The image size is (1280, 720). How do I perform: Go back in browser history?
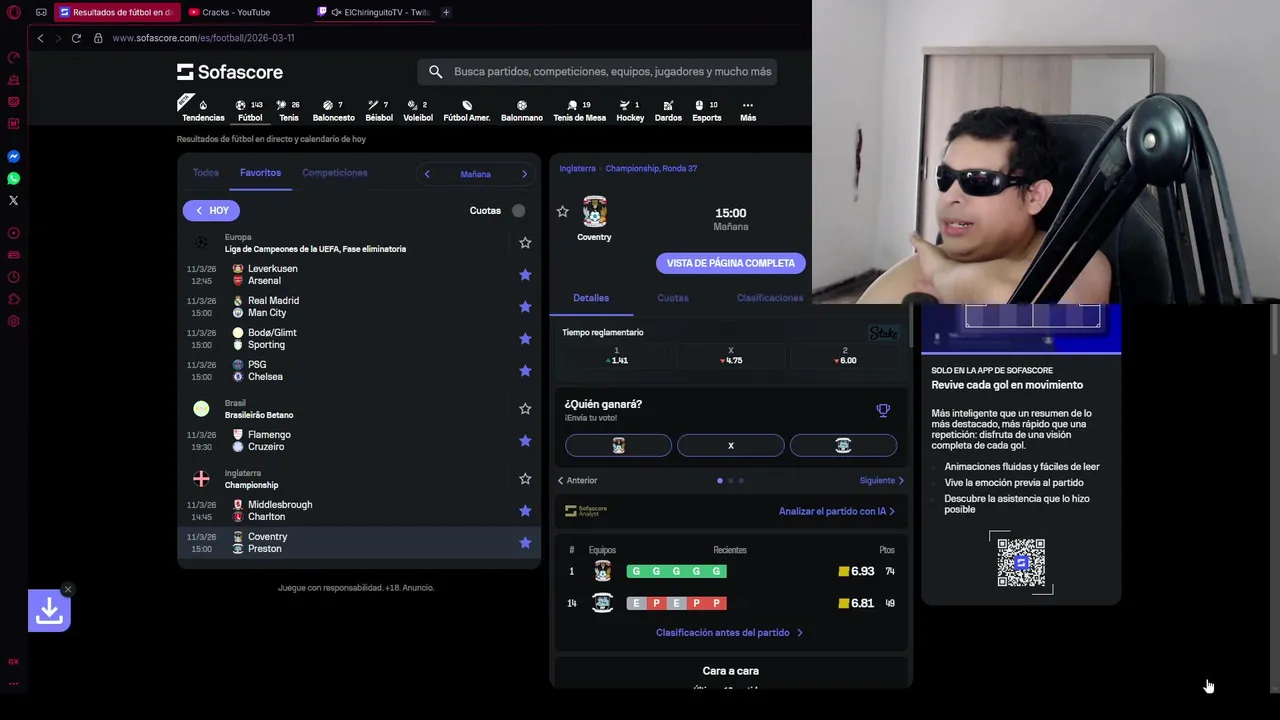click(x=40, y=38)
